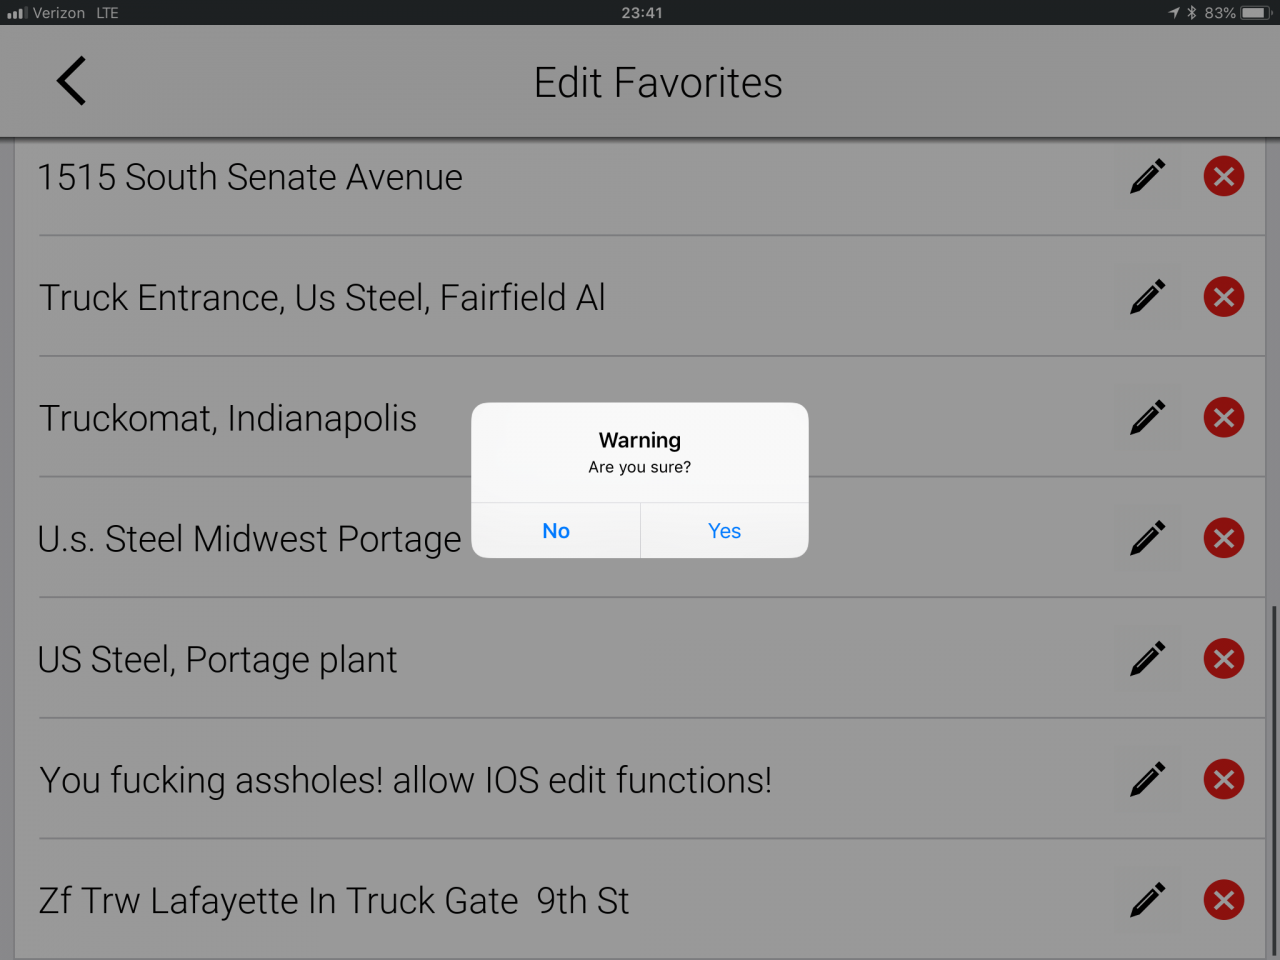1280x960 pixels.
Task: Tap the battery indicator in status bar
Action: pos(1256,13)
